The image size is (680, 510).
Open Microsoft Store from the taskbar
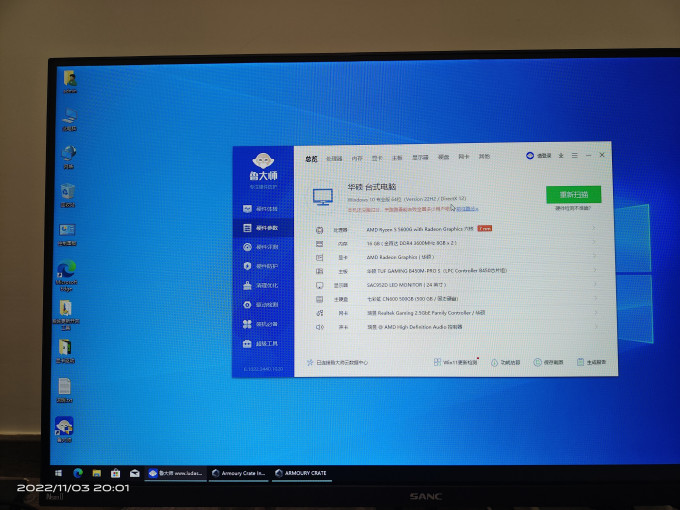tap(115, 473)
